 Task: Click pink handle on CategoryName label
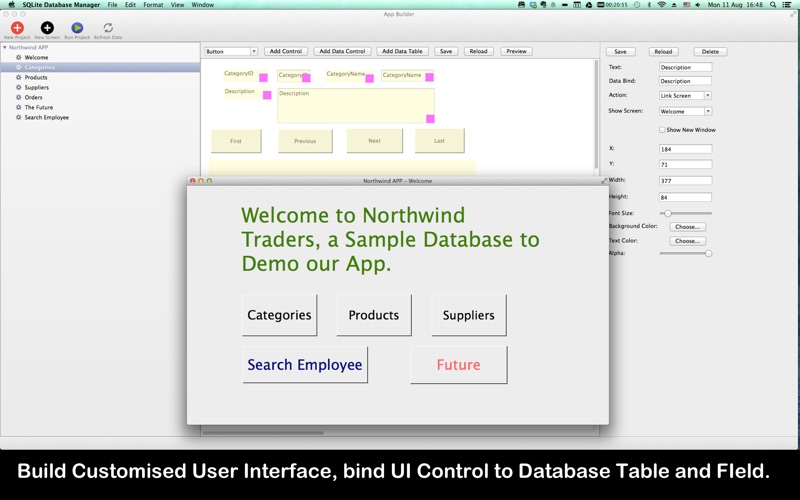point(369,78)
